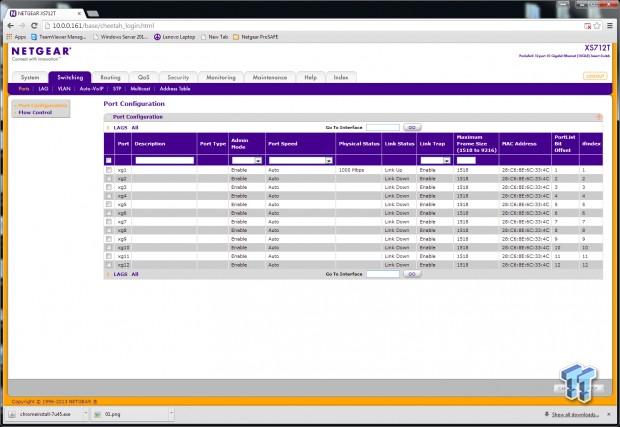The image size is (620, 427).
Task: Click top All link above table
Action: (135, 128)
